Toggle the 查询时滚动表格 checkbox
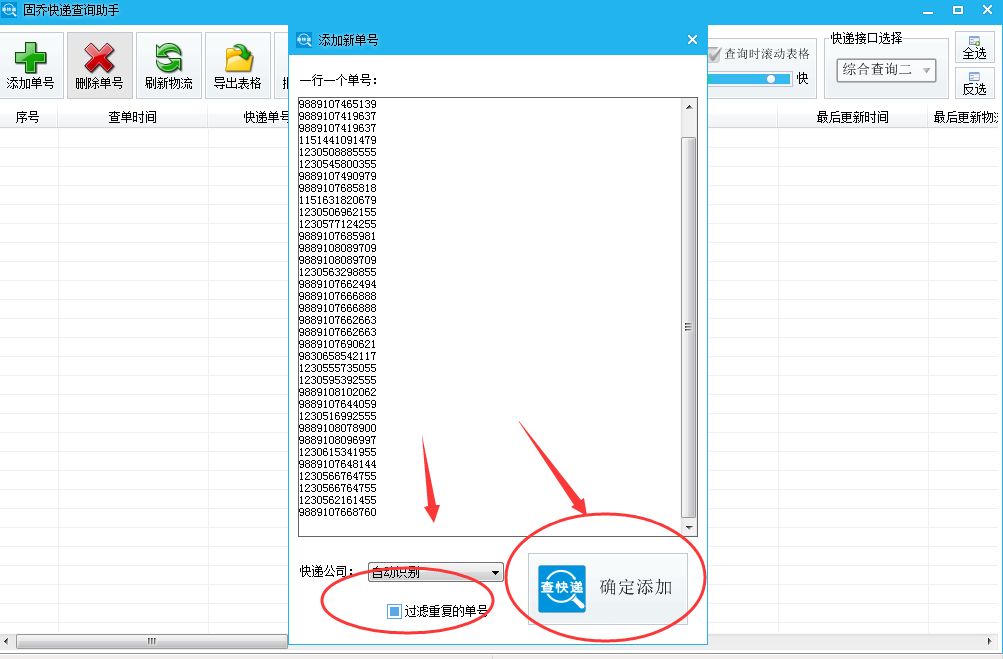 click(714, 54)
